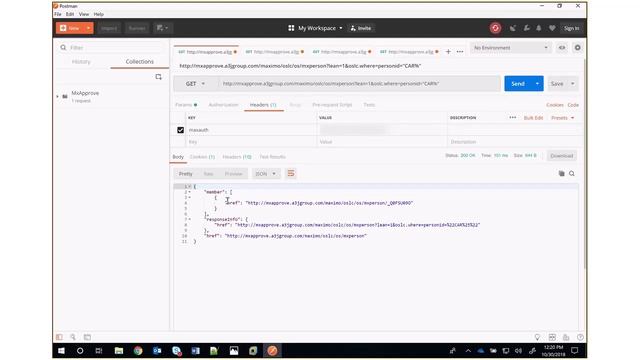Open settings wrench icon in header

click(527, 28)
